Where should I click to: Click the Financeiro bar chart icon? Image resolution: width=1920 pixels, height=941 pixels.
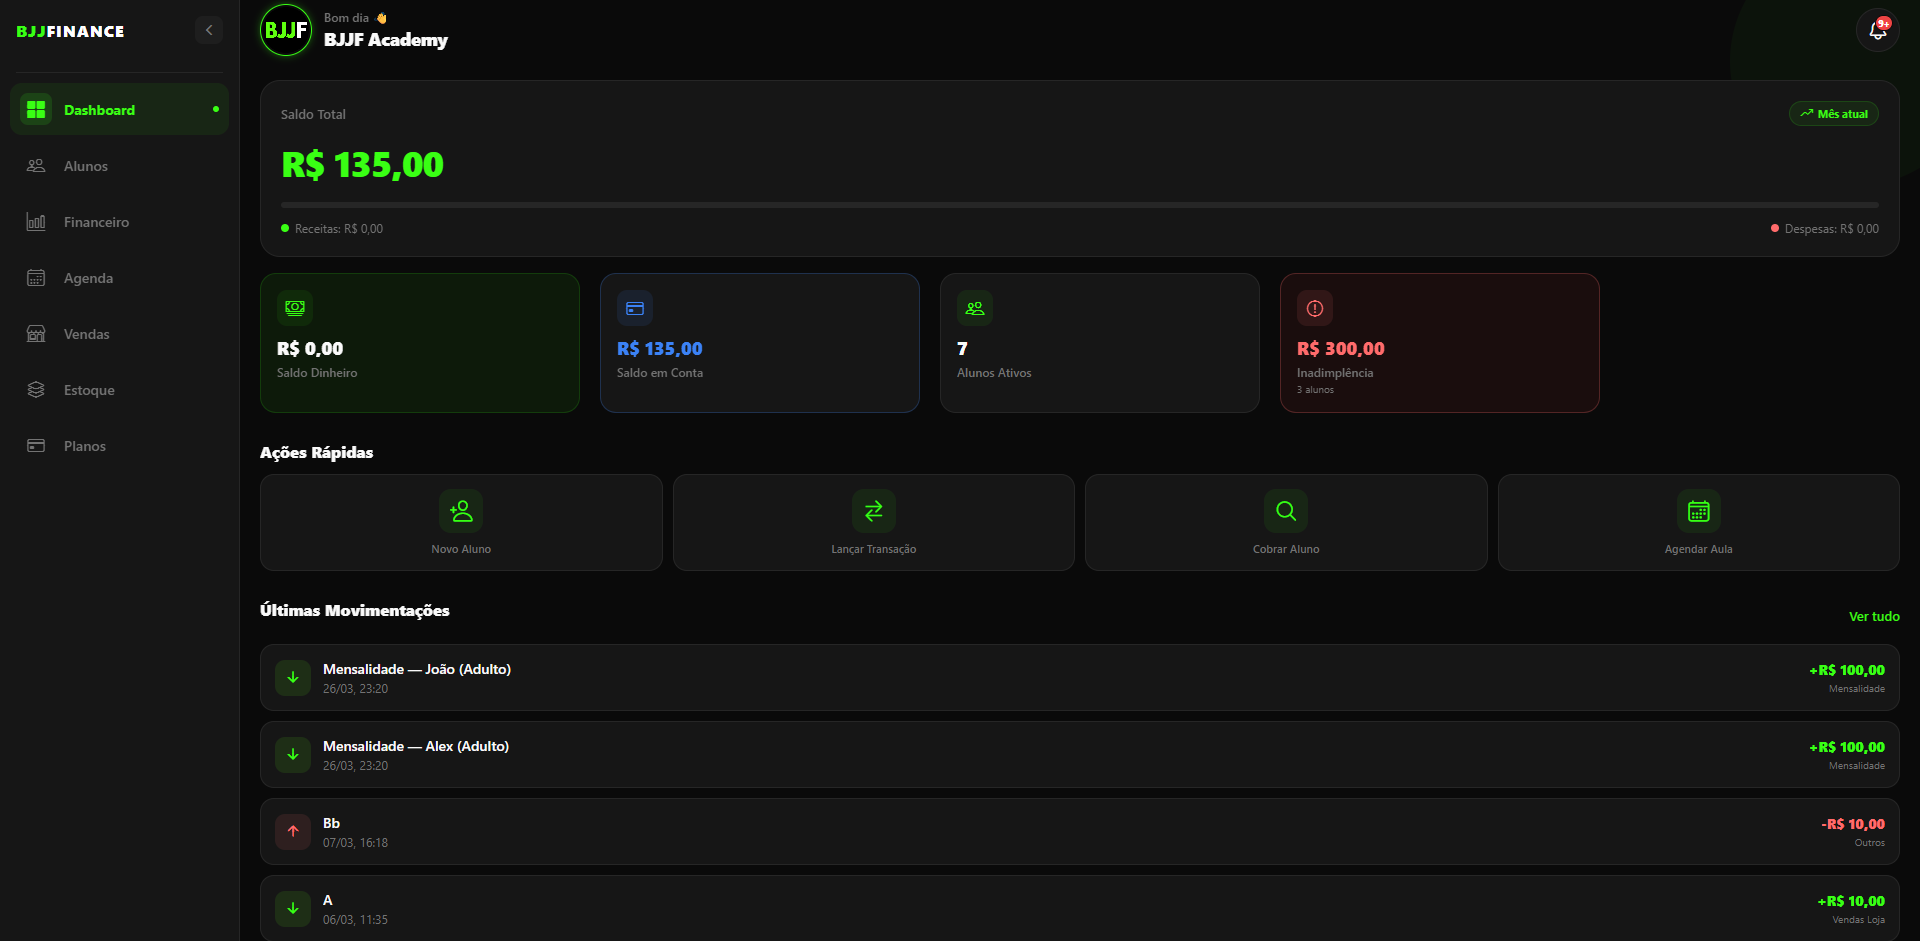tap(36, 222)
